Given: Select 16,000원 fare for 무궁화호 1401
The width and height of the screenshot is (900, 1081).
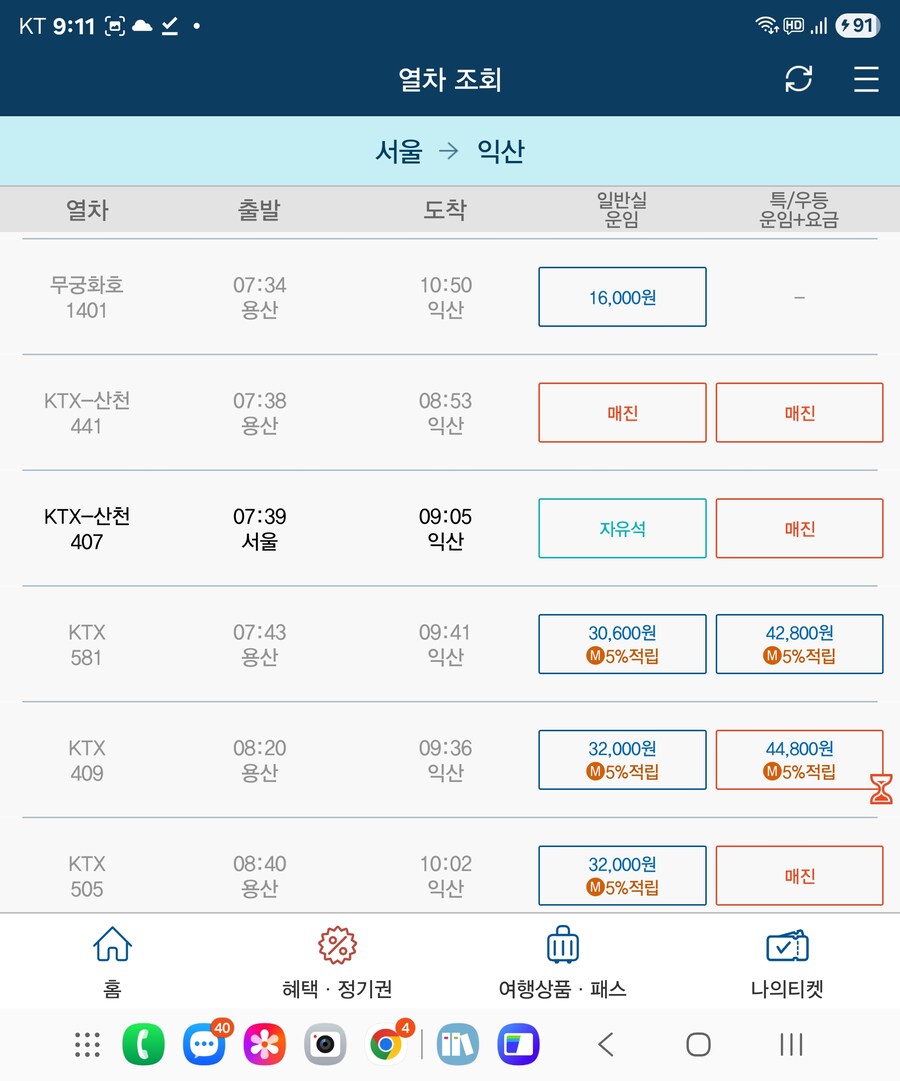Looking at the screenshot, I should point(622,297).
